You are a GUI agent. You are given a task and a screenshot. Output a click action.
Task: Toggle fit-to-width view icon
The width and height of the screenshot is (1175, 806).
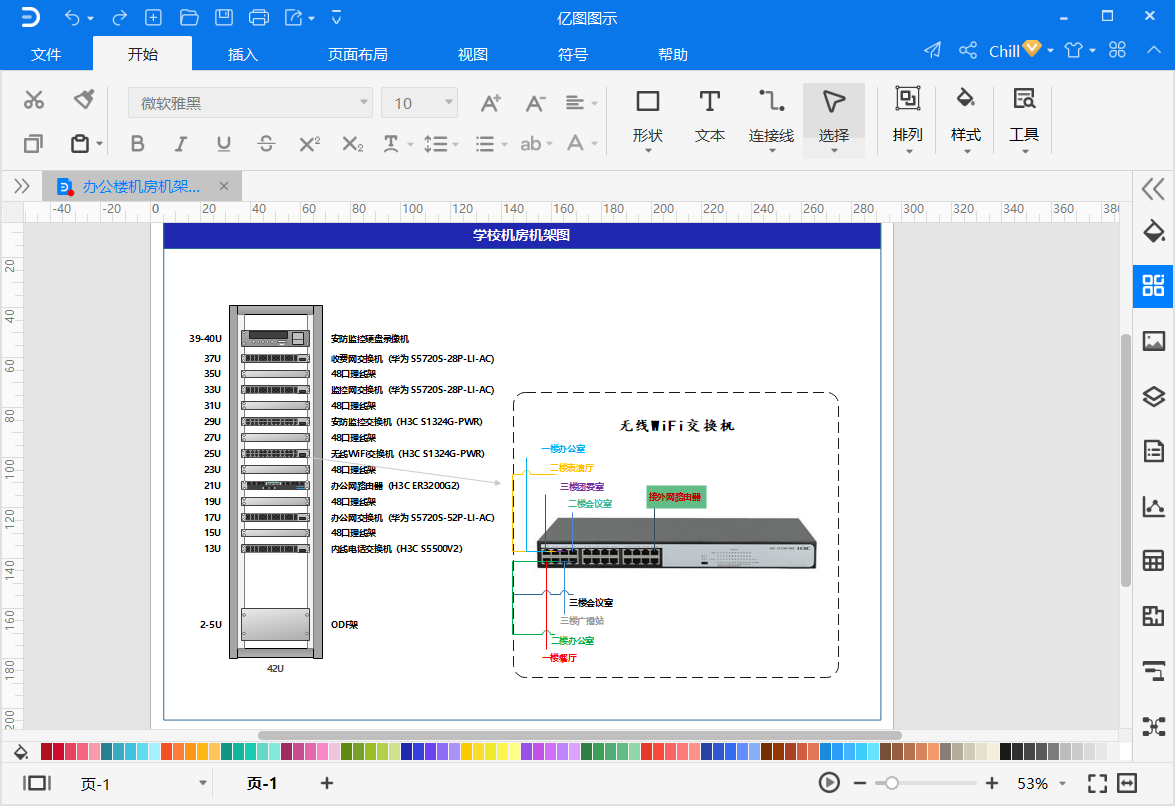(1127, 784)
